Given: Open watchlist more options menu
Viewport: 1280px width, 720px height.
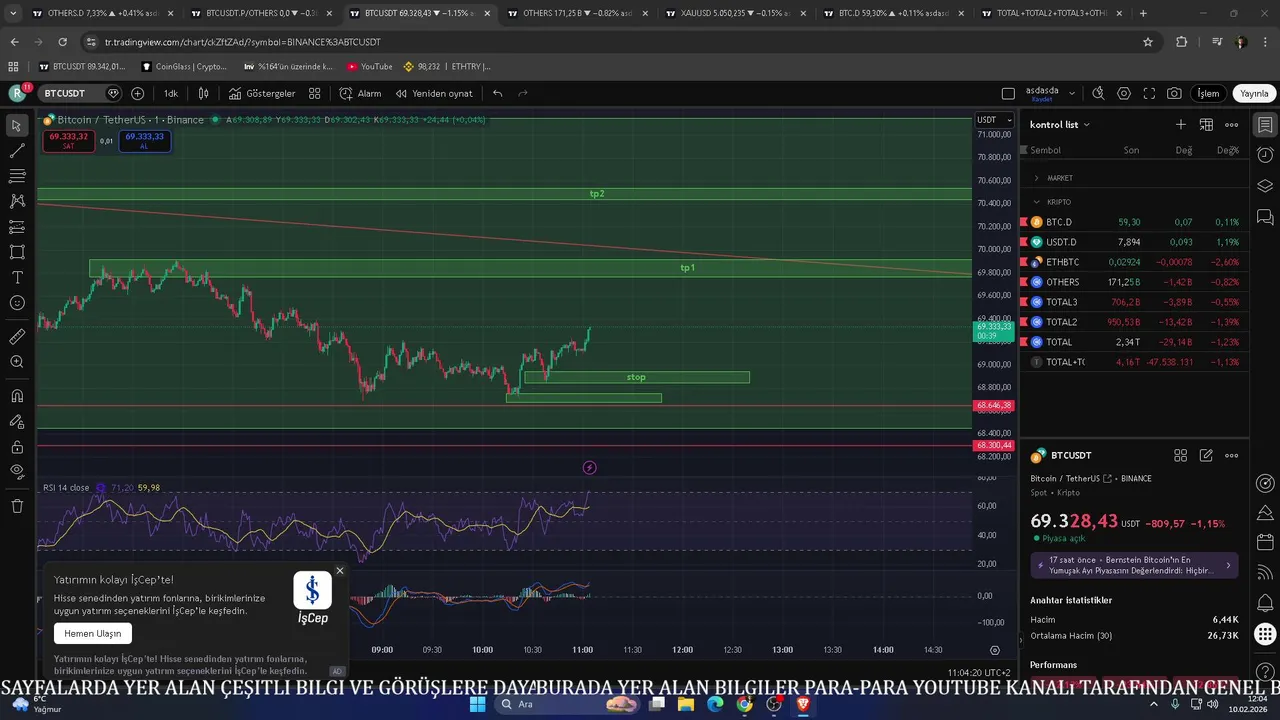Looking at the screenshot, I should [x=1232, y=125].
